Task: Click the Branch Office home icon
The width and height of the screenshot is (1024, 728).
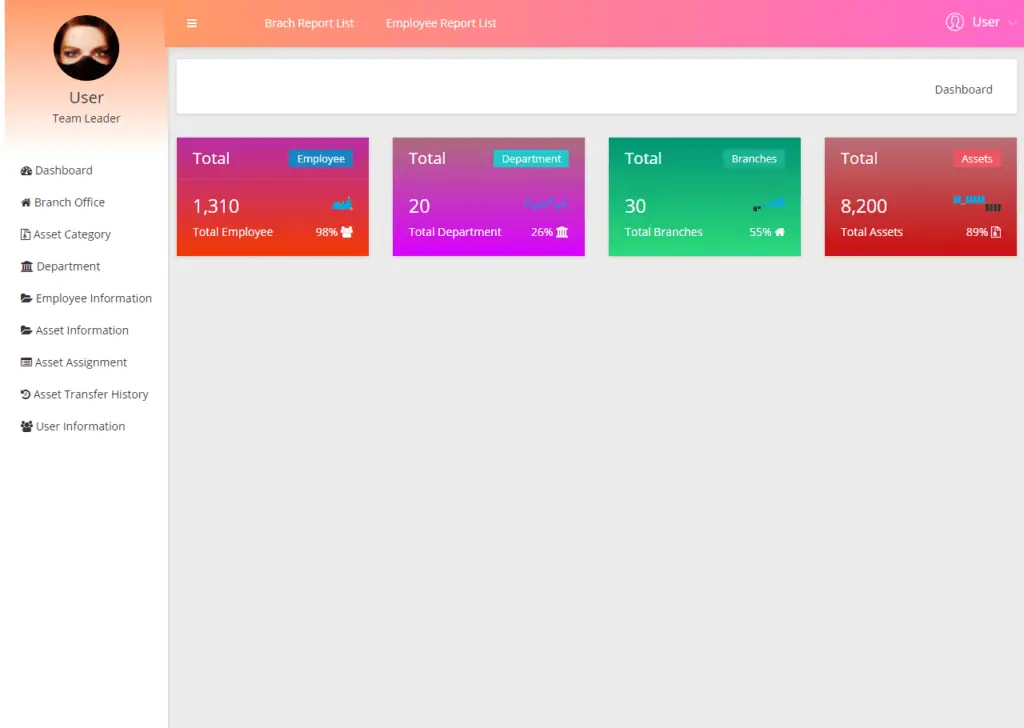Action: [25, 202]
